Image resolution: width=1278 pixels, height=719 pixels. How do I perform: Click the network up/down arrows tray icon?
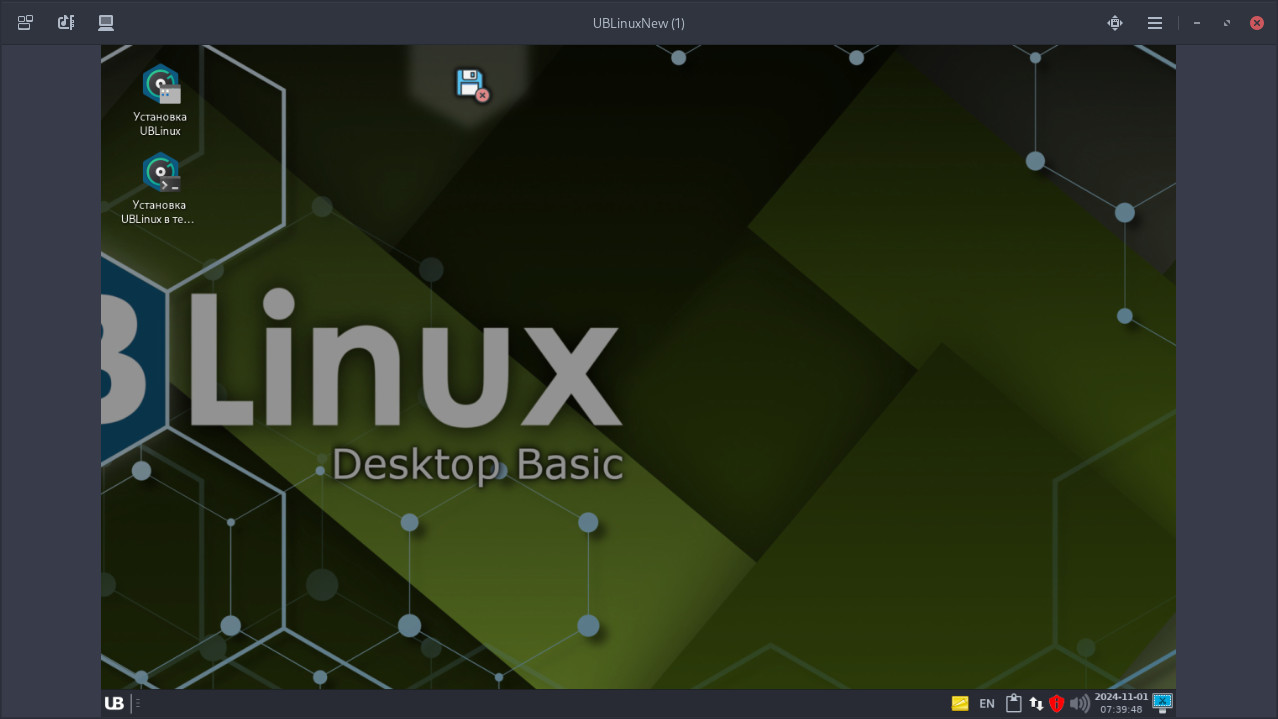[x=1036, y=703]
